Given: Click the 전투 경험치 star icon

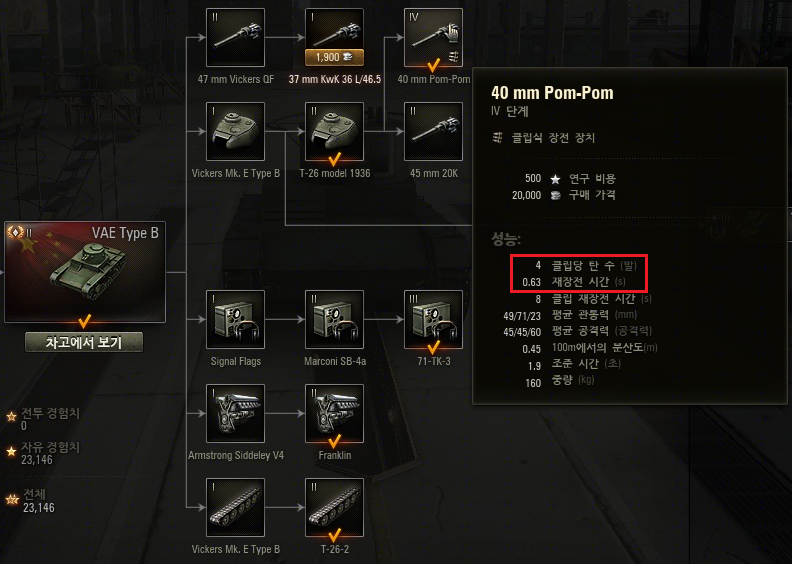Looking at the screenshot, I should coord(11,417).
